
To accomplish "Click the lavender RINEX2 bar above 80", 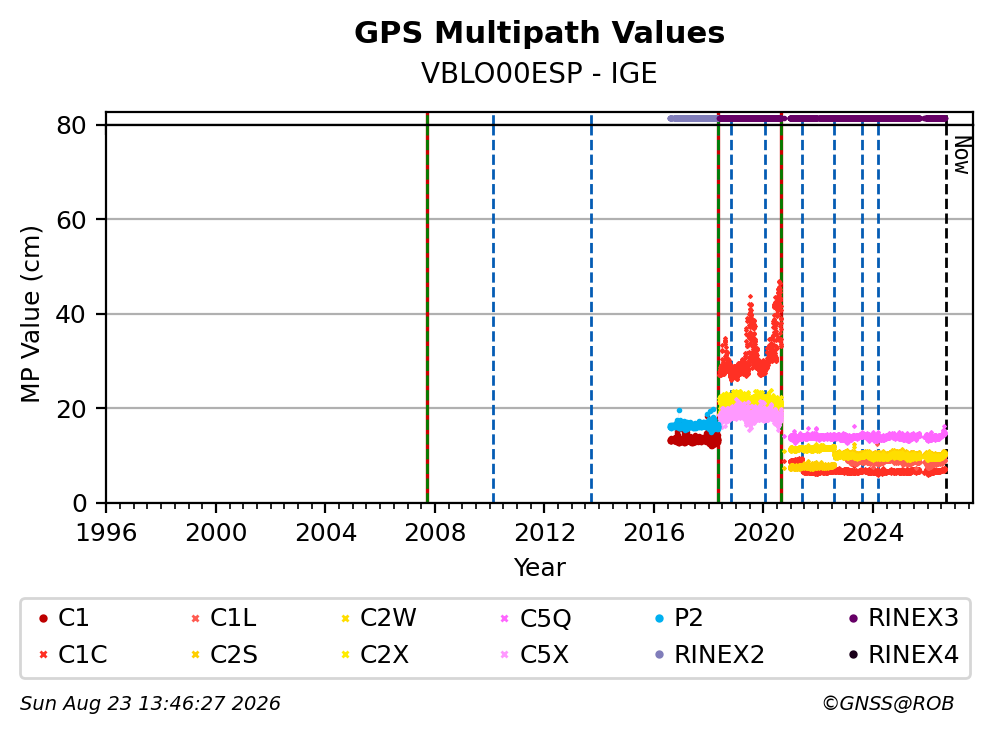I will [693, 118].
